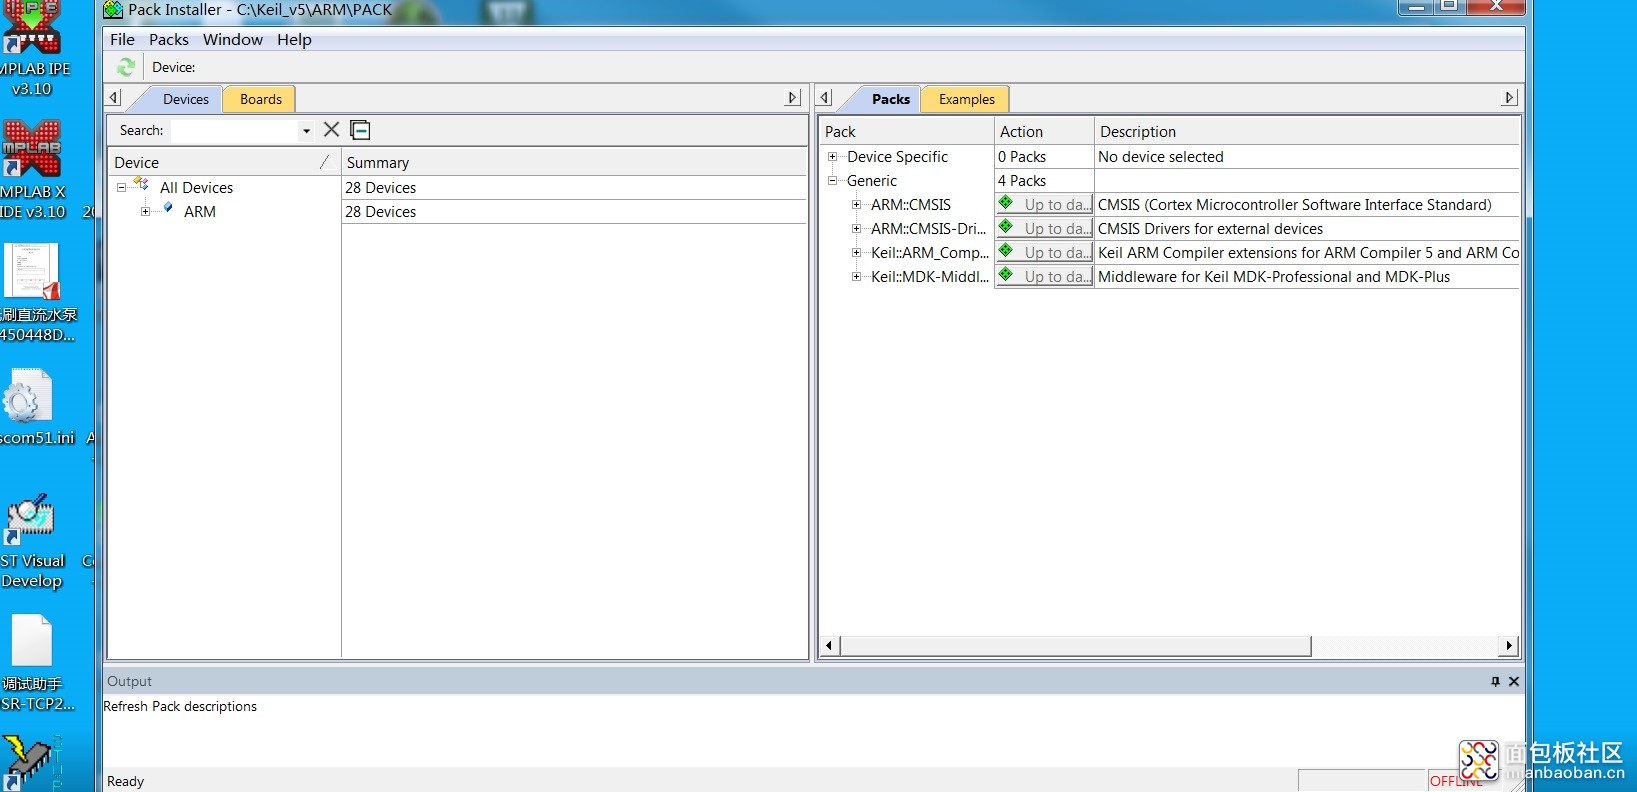The width and height of the screenshot is (1637, 792).
Task: Expand the ARM::CMSIS pack node
Action: pyautogui.click(x=856, y=205)
